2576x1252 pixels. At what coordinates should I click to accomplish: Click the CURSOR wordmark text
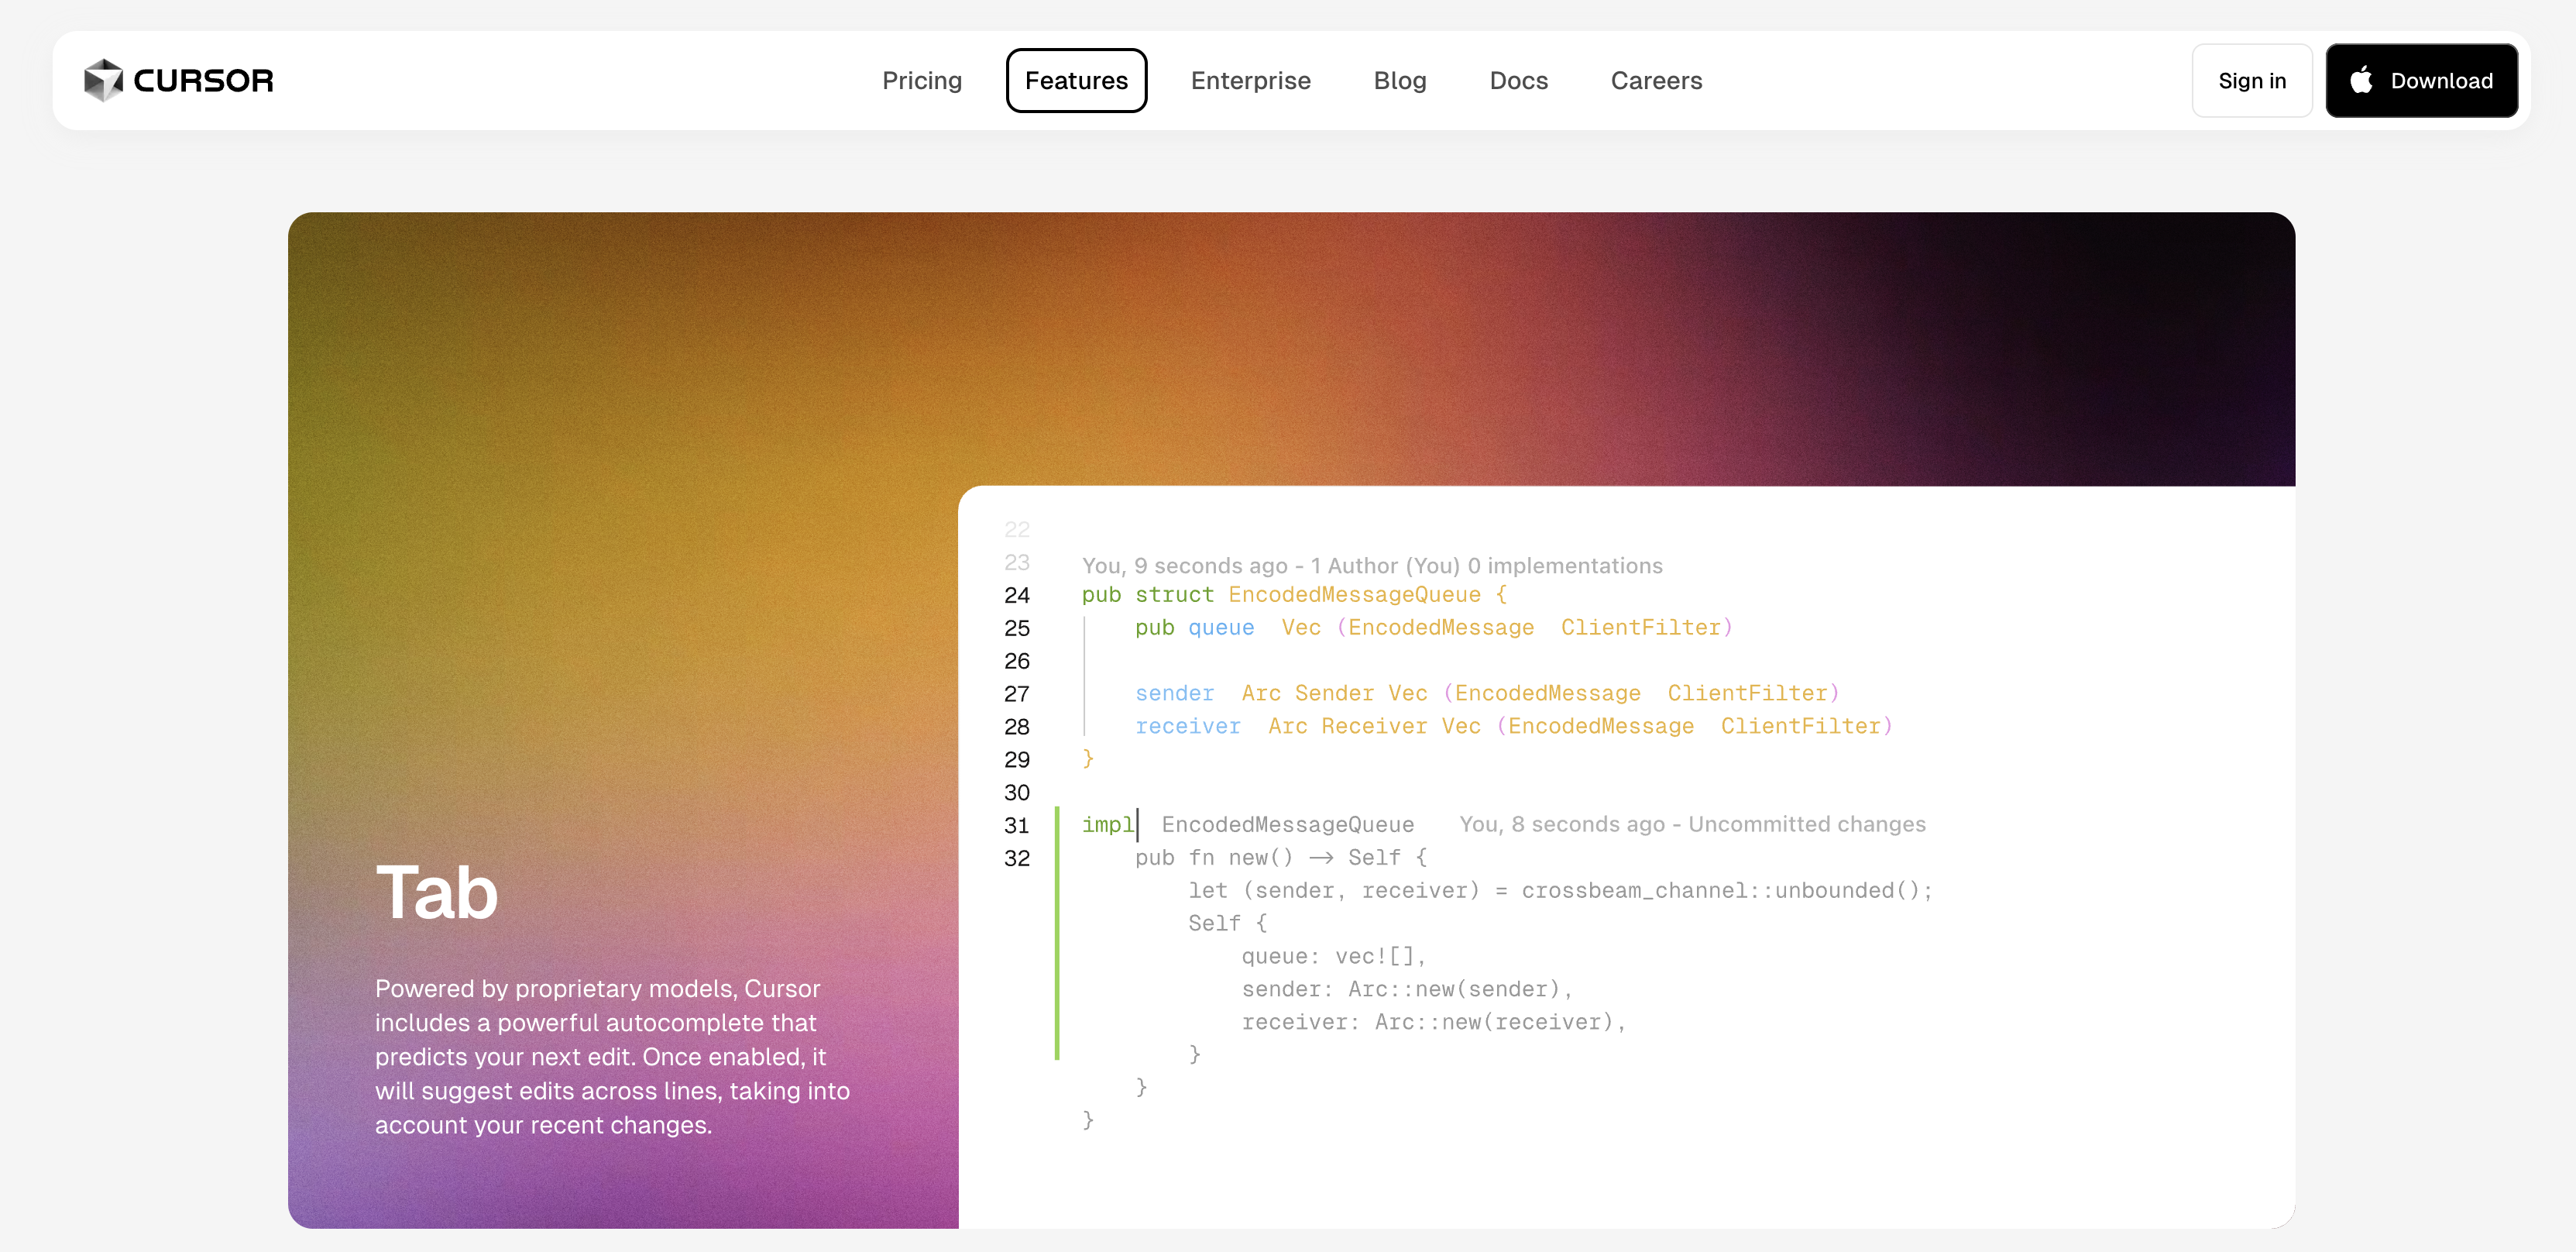tap(203, 80)
